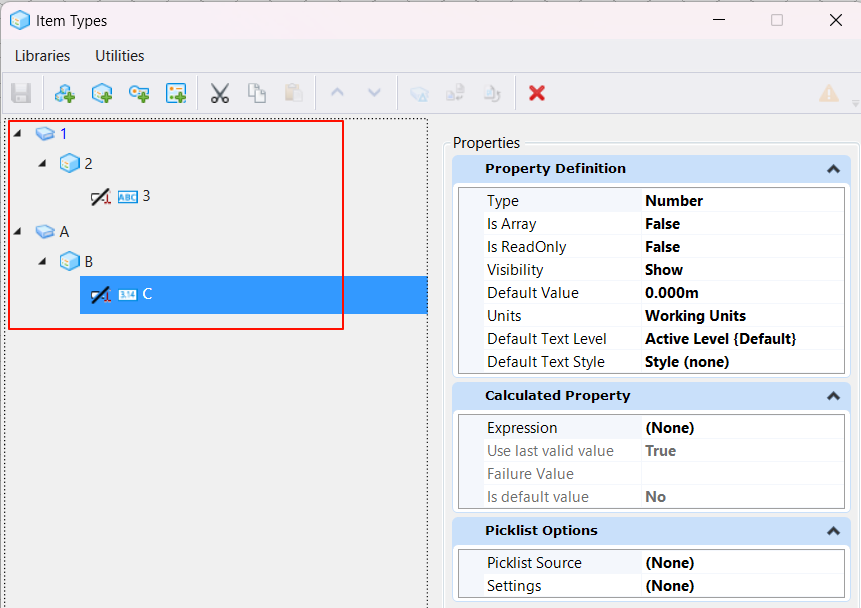The height and width of the screenshot is (608, 861).
Task: Click the Copy icon in toolbar
Action: (x=257, y=93)
